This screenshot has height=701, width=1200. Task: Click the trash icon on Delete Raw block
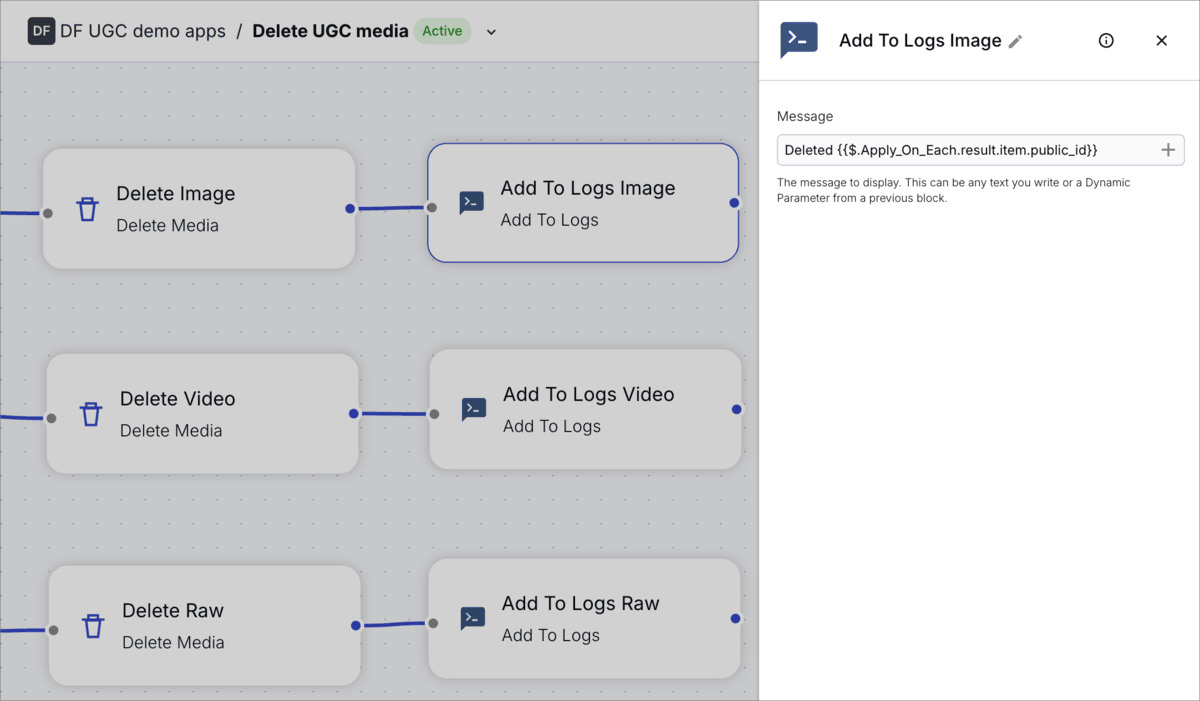coord(93,626)
